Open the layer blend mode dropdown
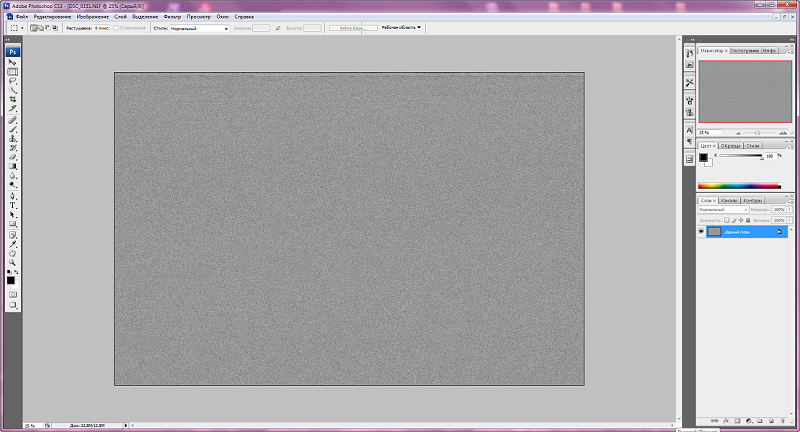The image size is (800, 432). click(x=723, y=210)
